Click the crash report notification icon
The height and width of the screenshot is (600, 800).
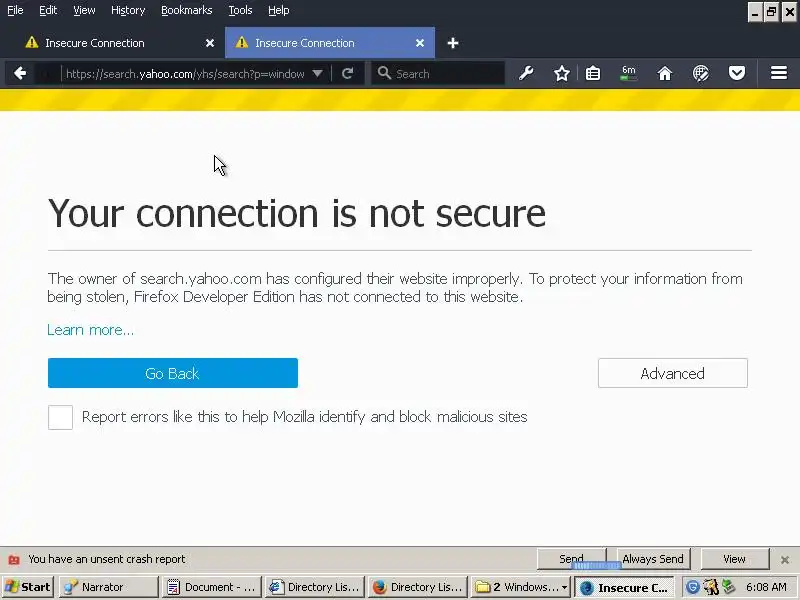(x=14, y=560)
